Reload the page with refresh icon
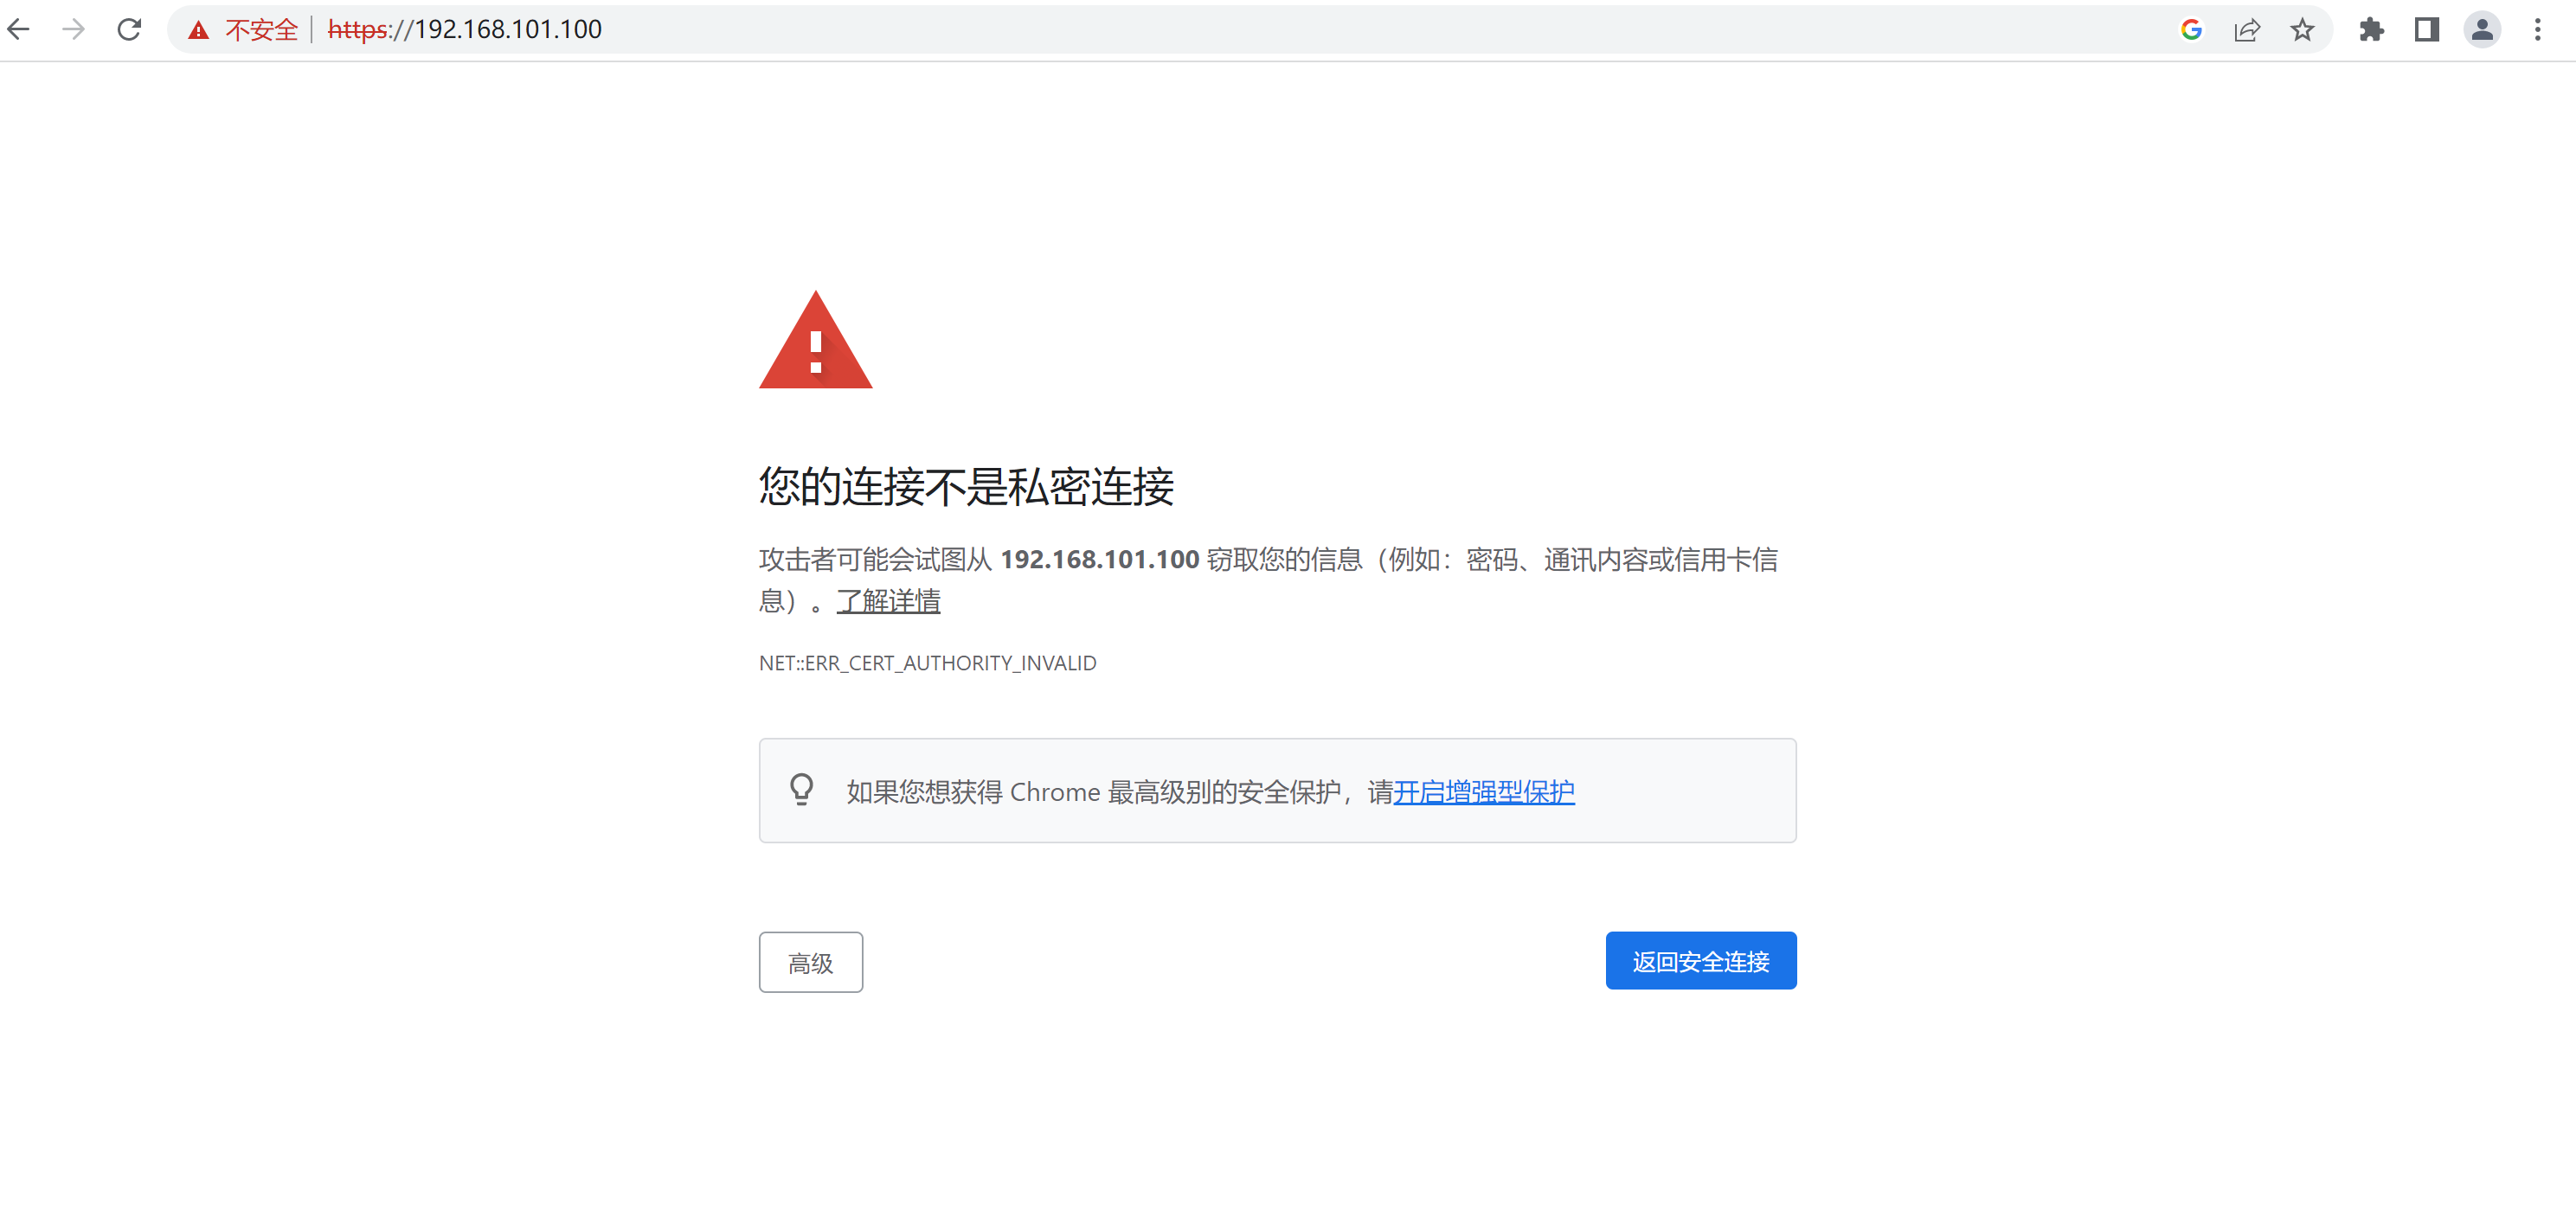Viewport: 2576px width, 1217px height. 129,29
